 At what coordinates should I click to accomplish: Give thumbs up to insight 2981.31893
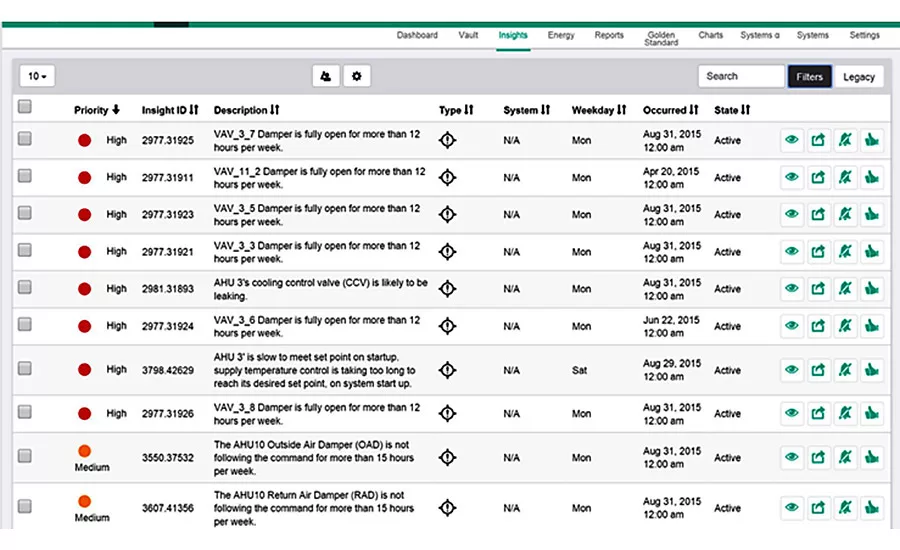[872, 289]
